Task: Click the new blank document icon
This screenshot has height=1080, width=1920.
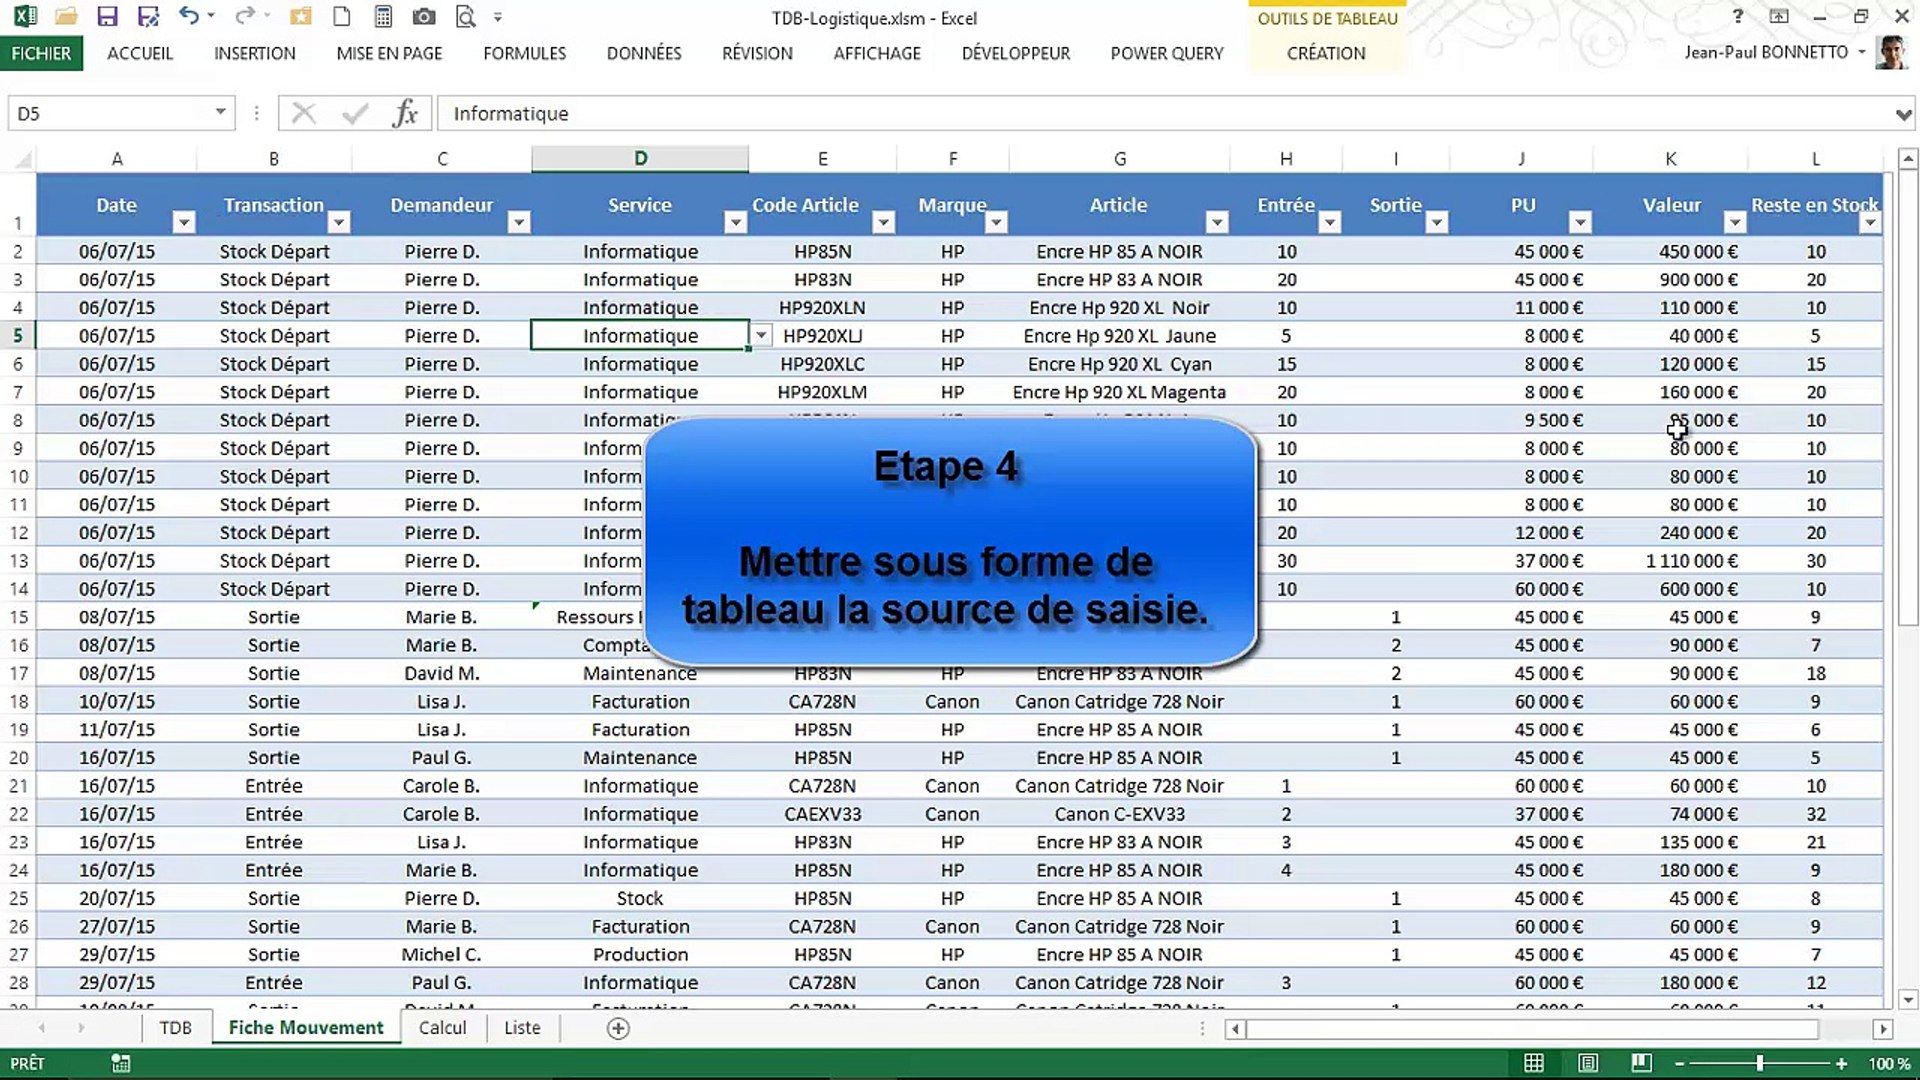Action: pos(342,17)
